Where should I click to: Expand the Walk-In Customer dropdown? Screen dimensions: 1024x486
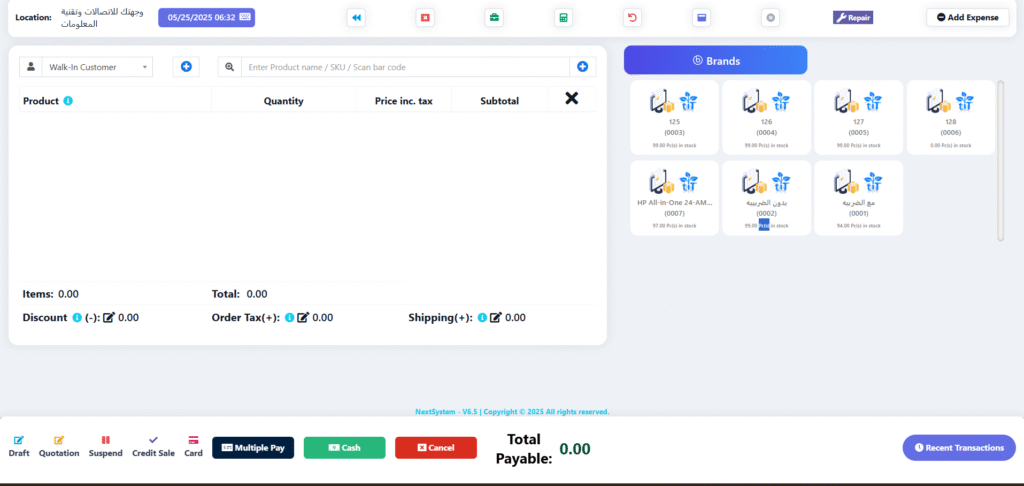97,67
